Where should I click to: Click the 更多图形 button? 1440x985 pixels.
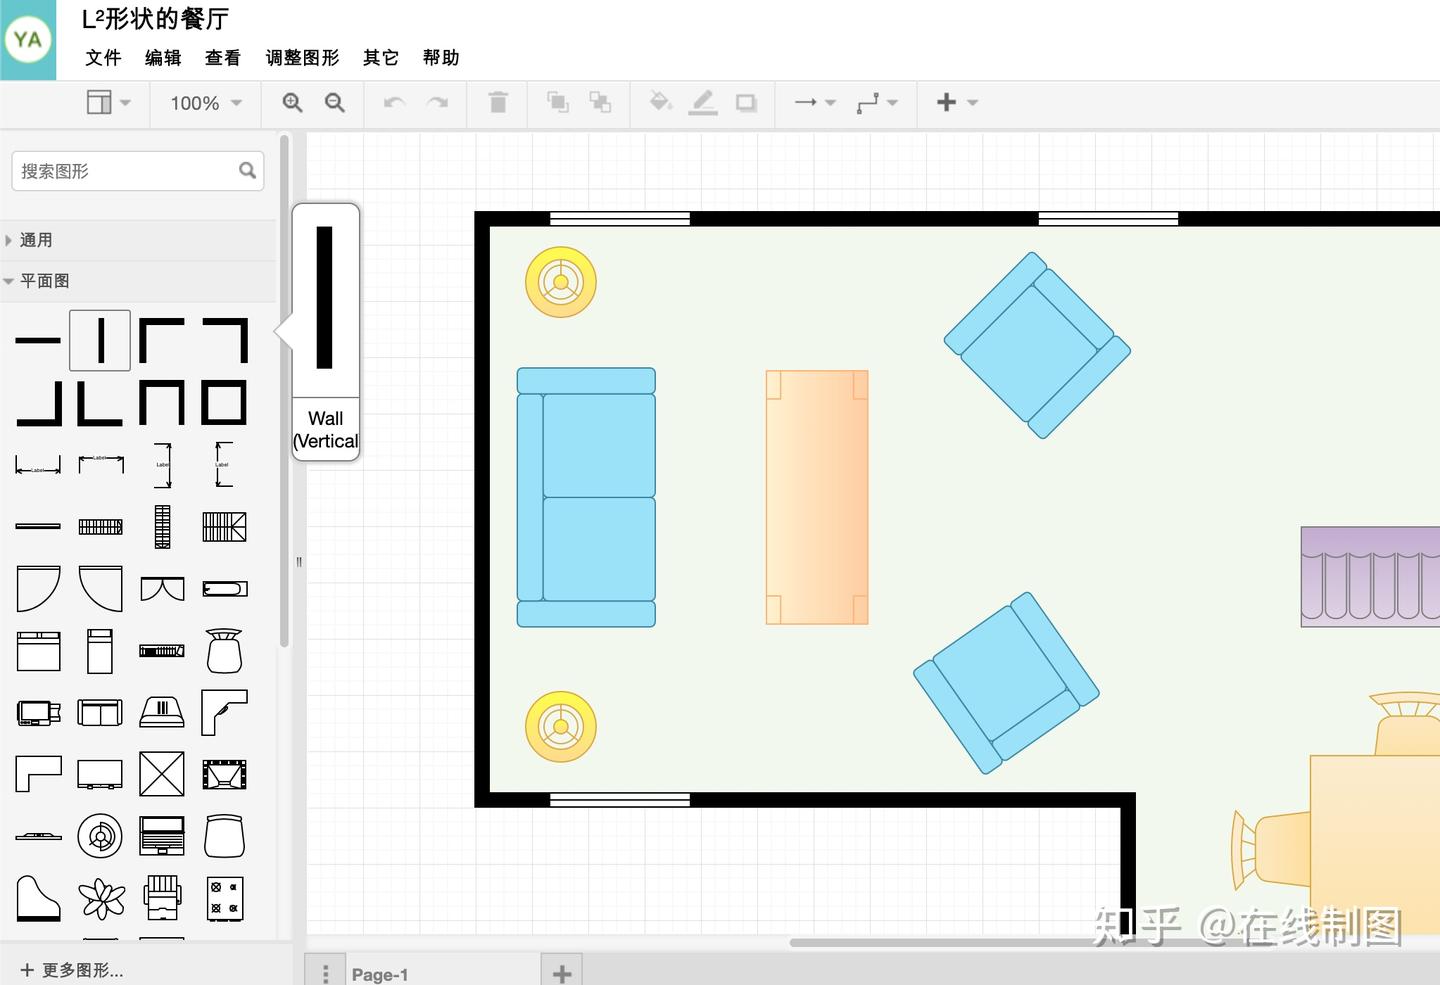pyautogui.click(x=72, y=970)
